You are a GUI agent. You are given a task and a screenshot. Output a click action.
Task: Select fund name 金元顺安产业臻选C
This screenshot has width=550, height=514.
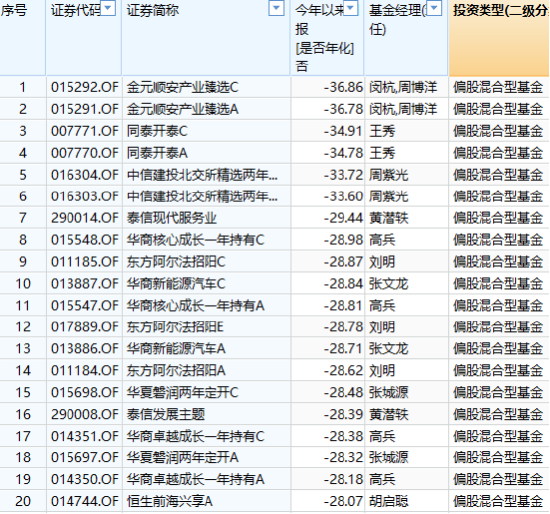click(182, 87)
